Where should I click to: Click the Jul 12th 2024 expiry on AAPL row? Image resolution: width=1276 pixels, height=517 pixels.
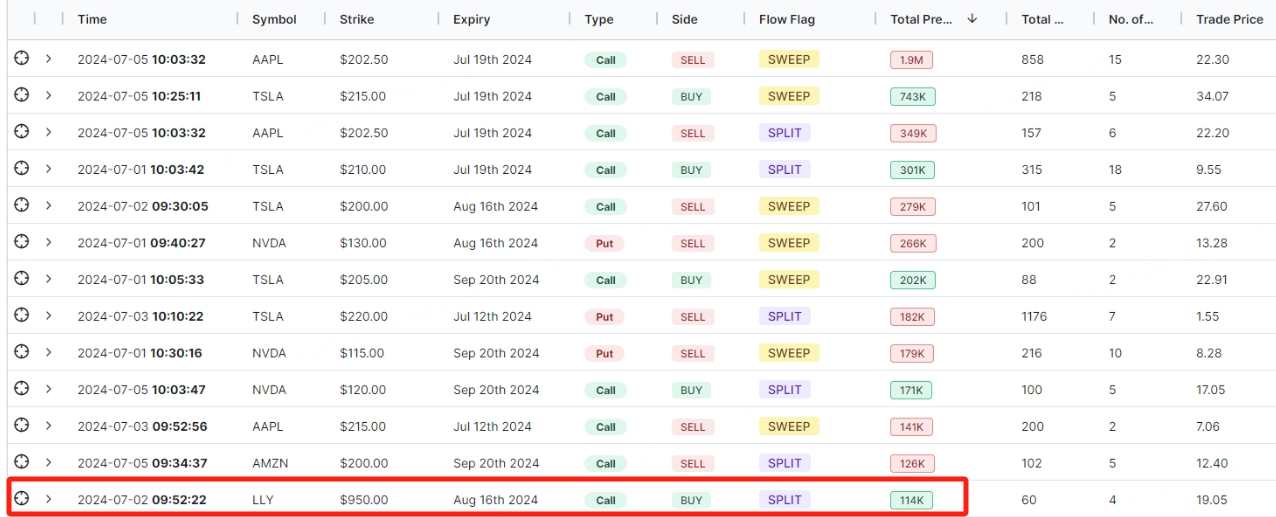492,426
